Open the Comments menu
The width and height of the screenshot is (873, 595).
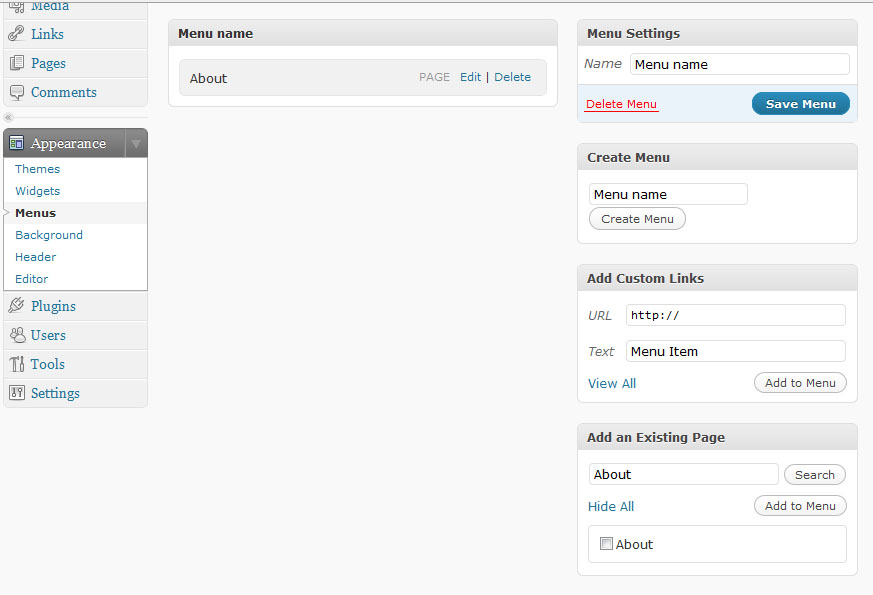(63, 92)
